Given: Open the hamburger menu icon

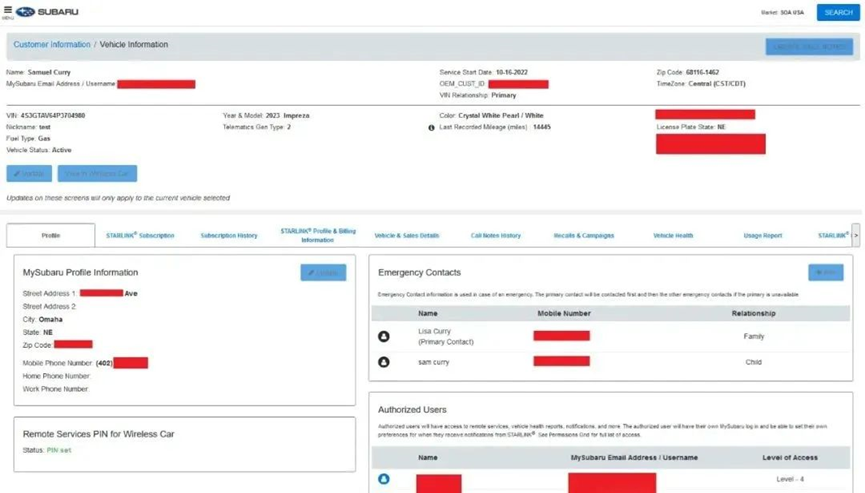Looking at the screenshot, I should point(8,10).
